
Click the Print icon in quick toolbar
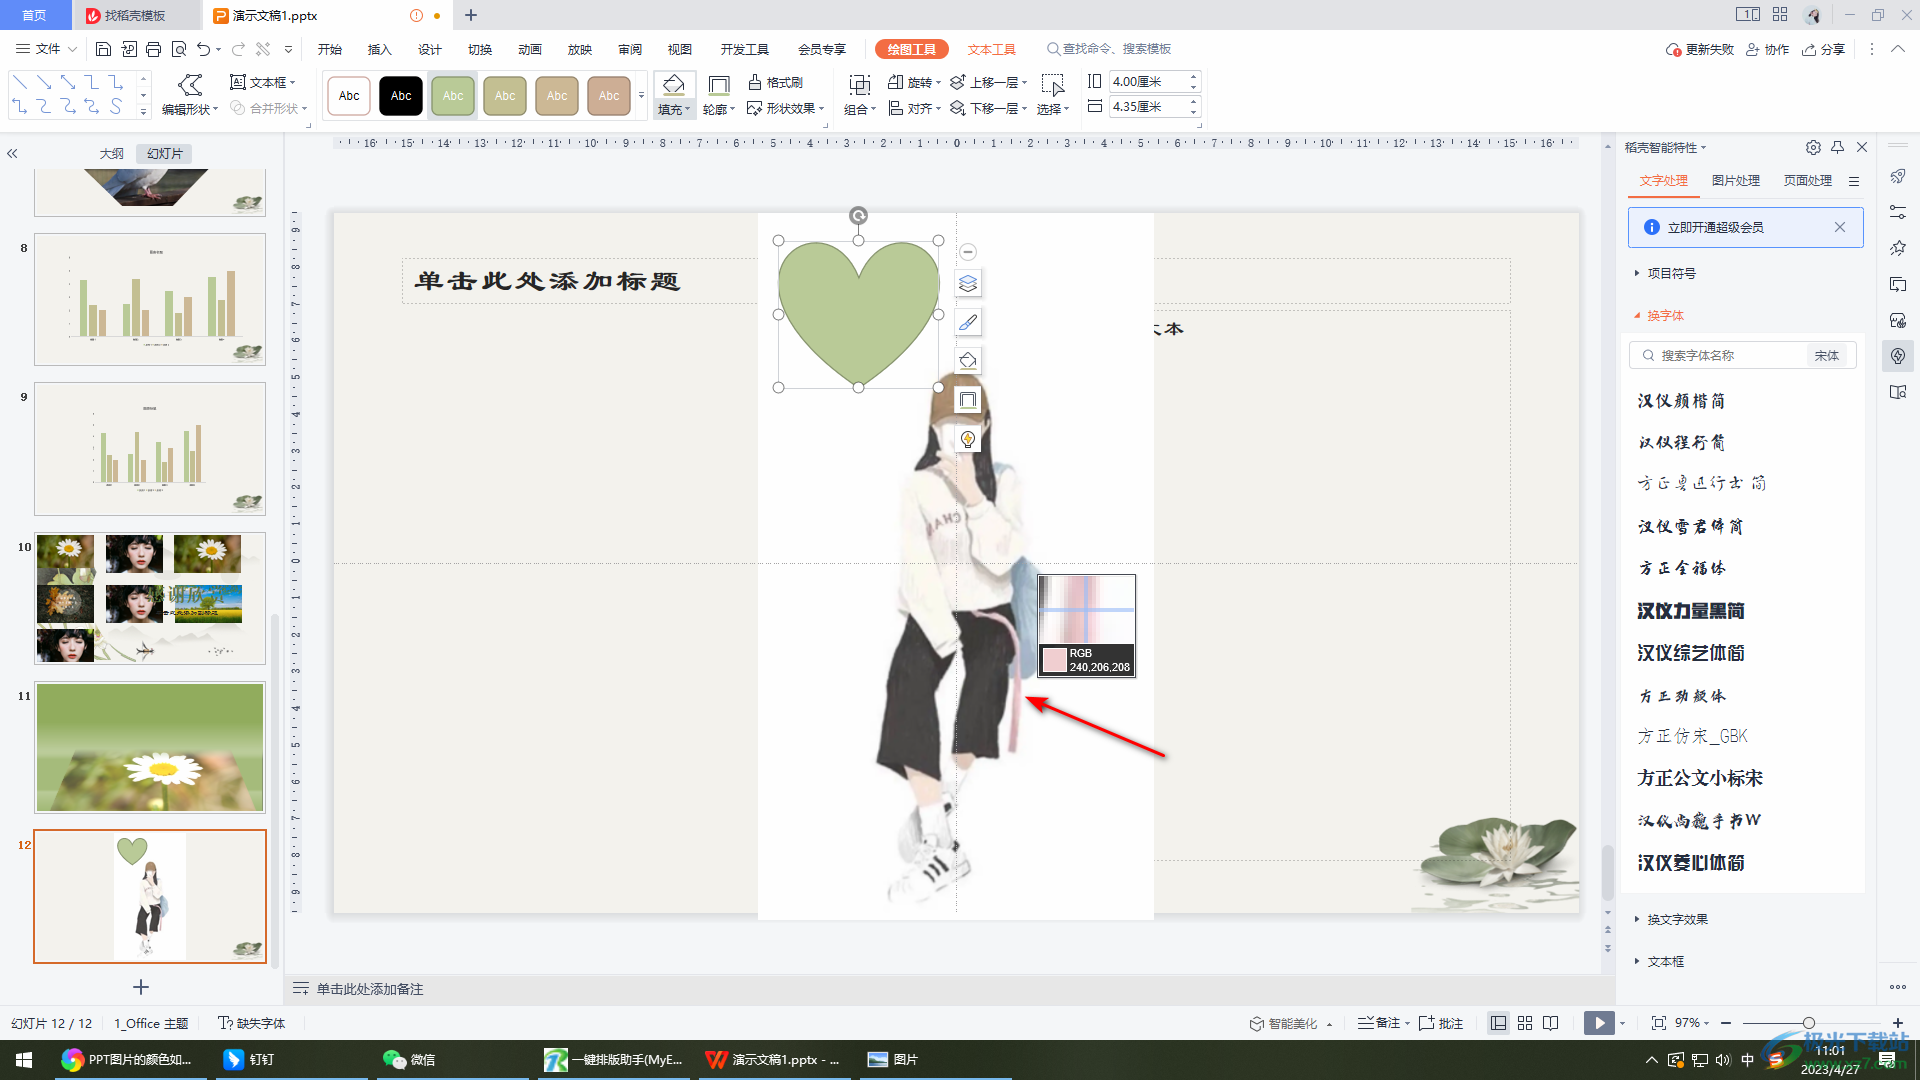pyautogui.click(x=153, y=49)
